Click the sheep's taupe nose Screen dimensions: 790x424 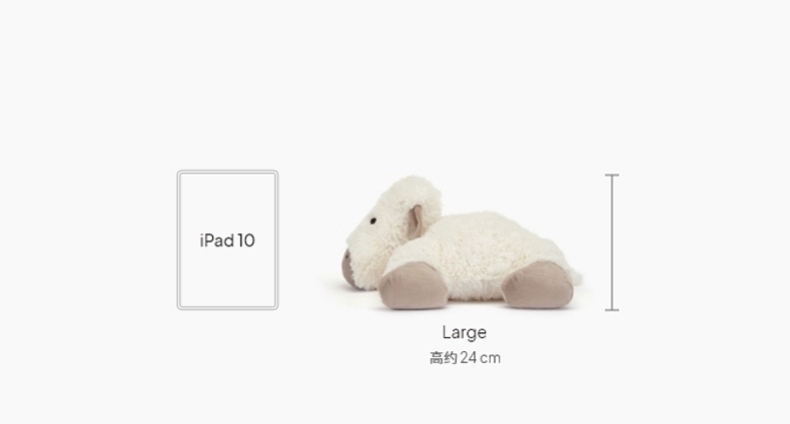[x=347, y=267]
